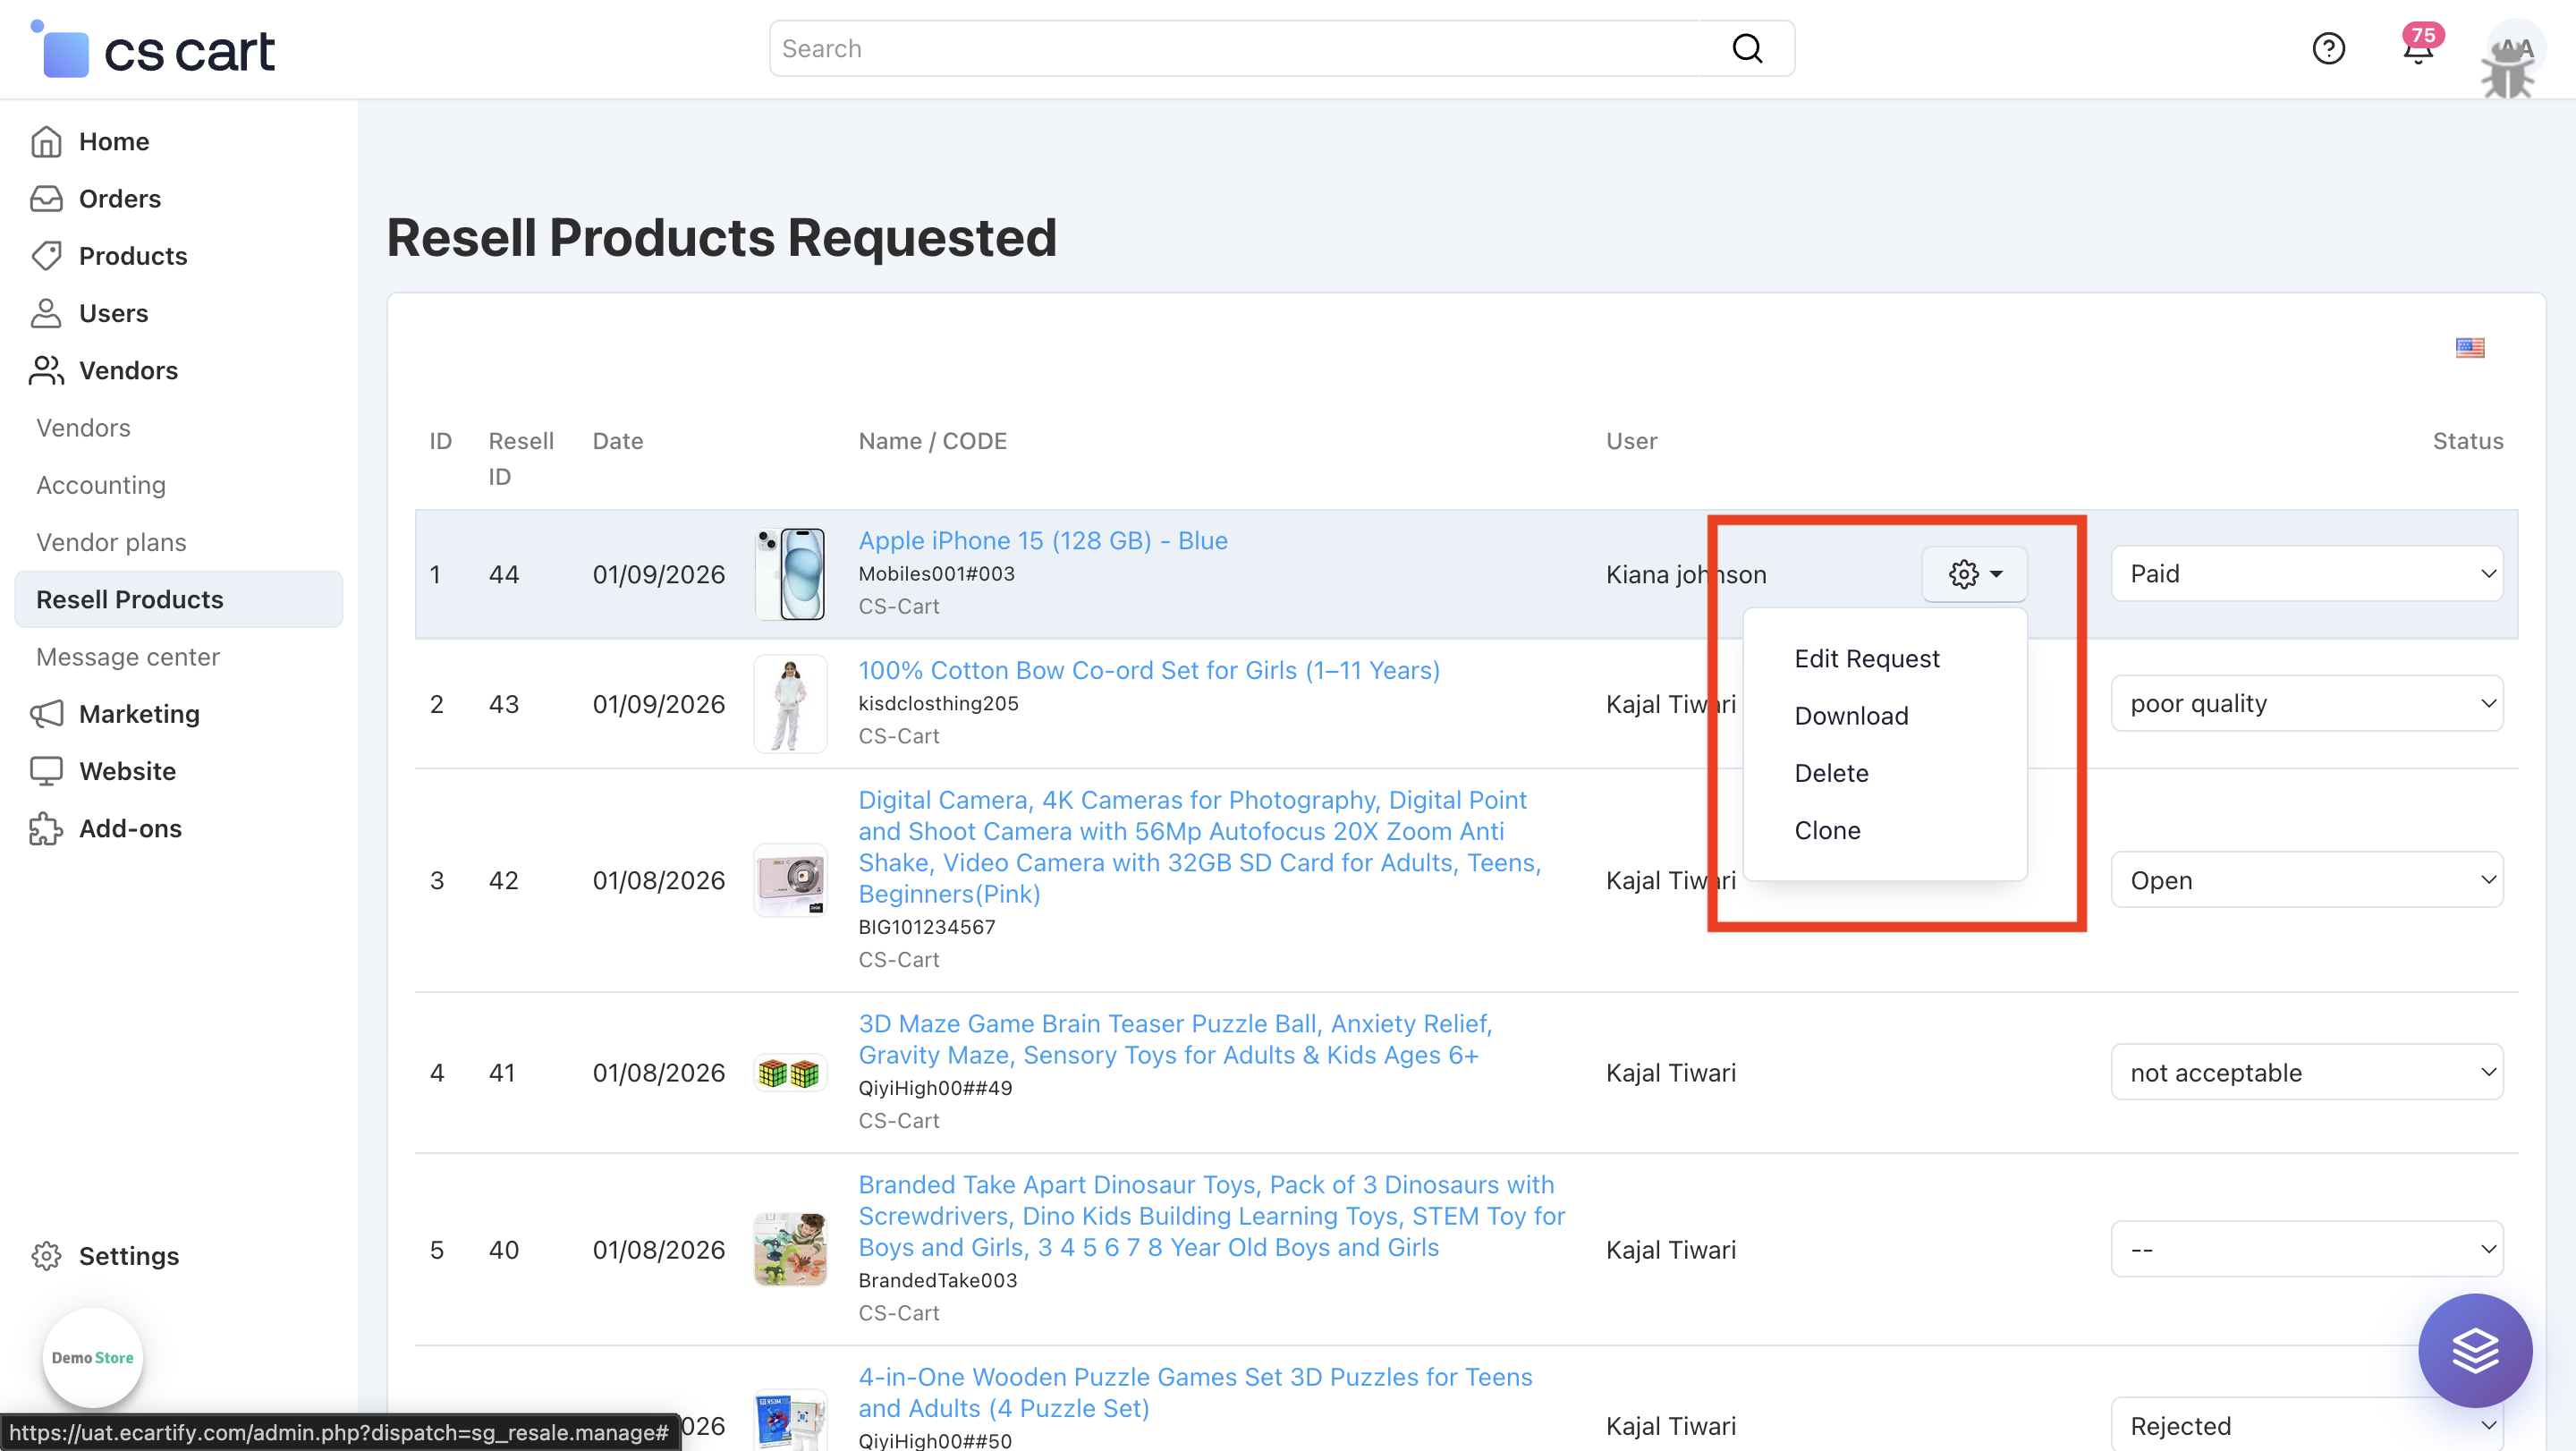The height and width of the screenshot is (1451, 2576).
Task: Click the US flag language icon
Action: pyautogui.click(x=2469, y=347)
